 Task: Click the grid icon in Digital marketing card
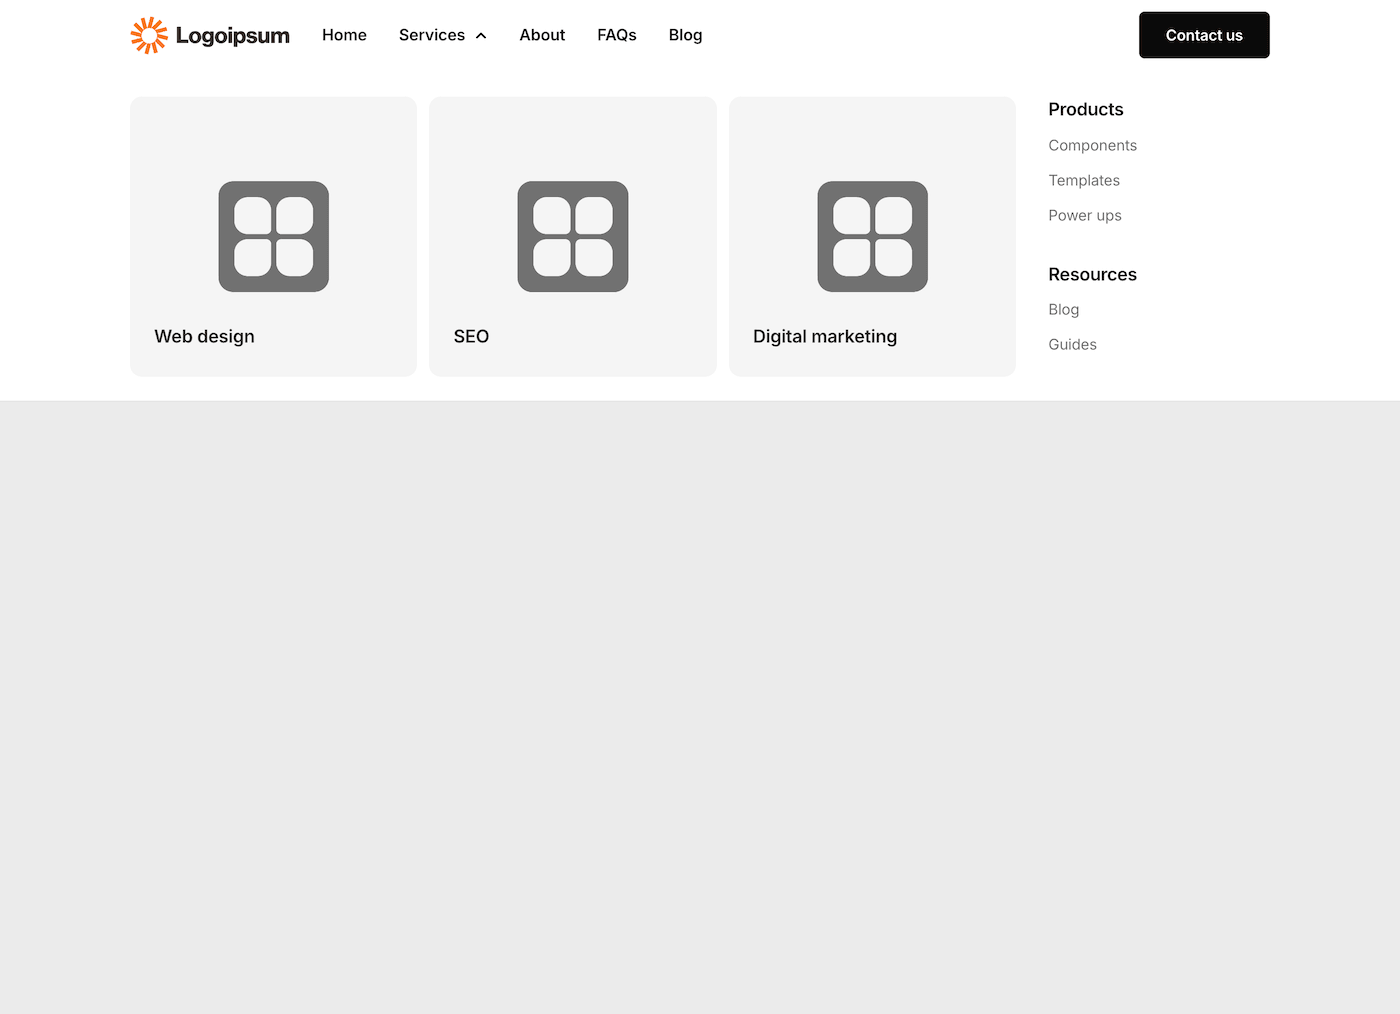pyautogui.click(x=873, y=237)
